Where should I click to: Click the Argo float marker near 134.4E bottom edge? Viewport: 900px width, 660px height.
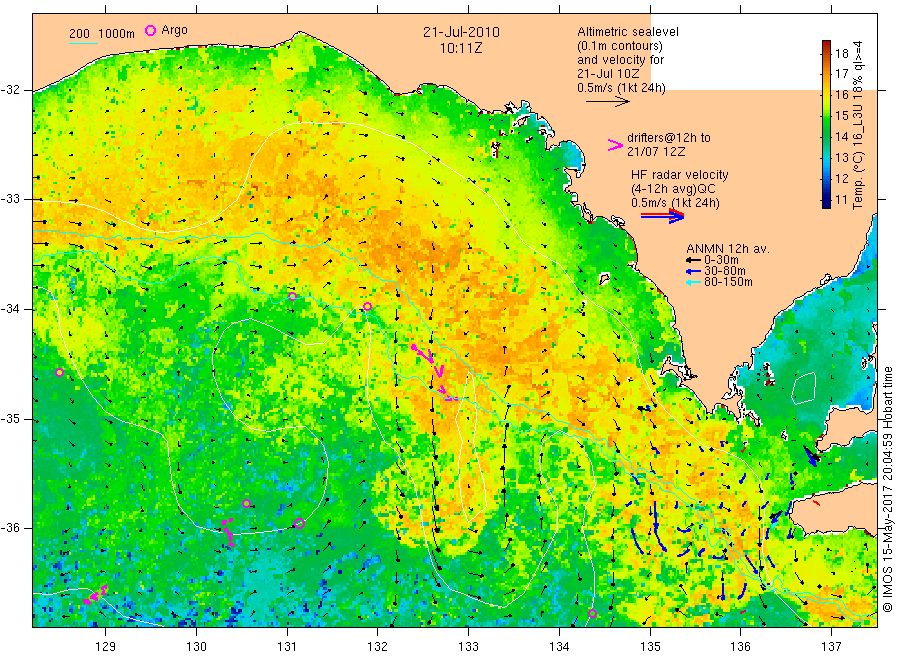[592, 614]
